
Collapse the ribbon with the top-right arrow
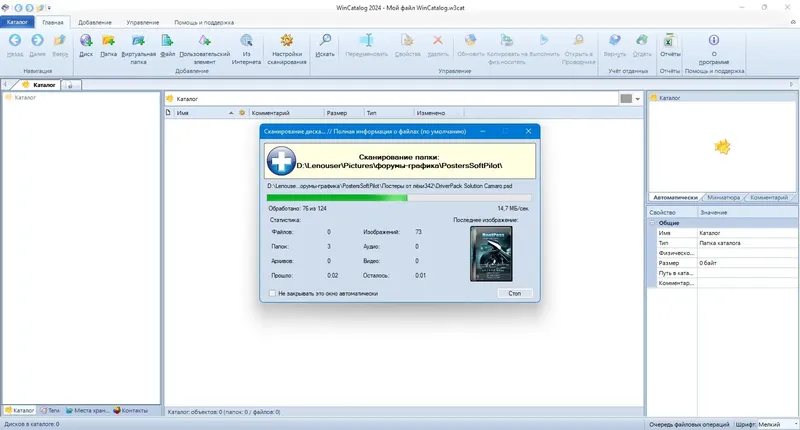[x=793, y=22]
